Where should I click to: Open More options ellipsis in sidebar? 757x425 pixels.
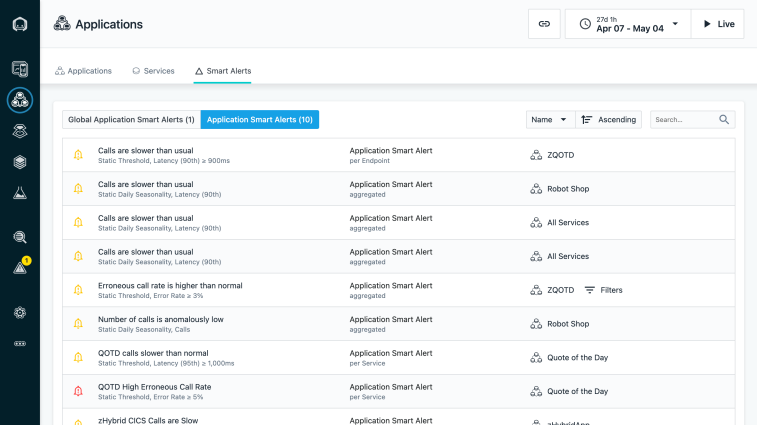pyautogui.click(x=20, y=343)
